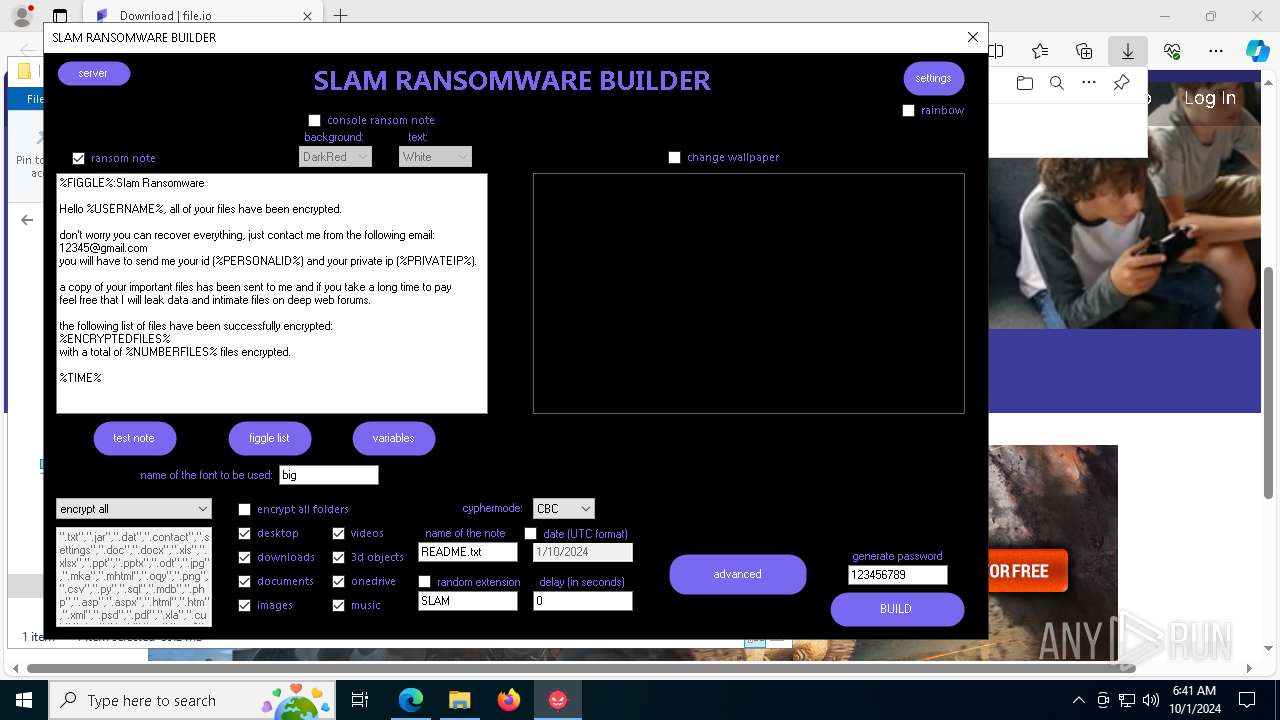Uncheck the desktop folder checkbox

(244, 533)
